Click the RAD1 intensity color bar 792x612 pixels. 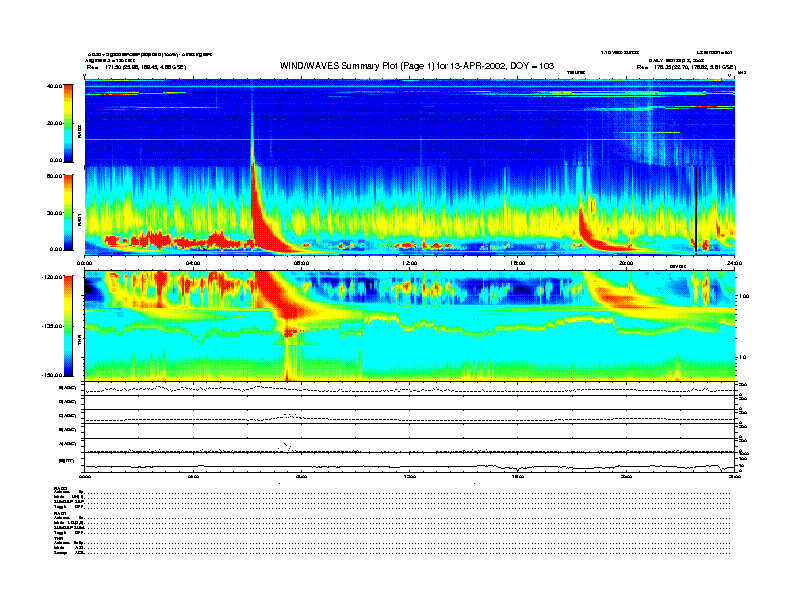coord(68,212)
